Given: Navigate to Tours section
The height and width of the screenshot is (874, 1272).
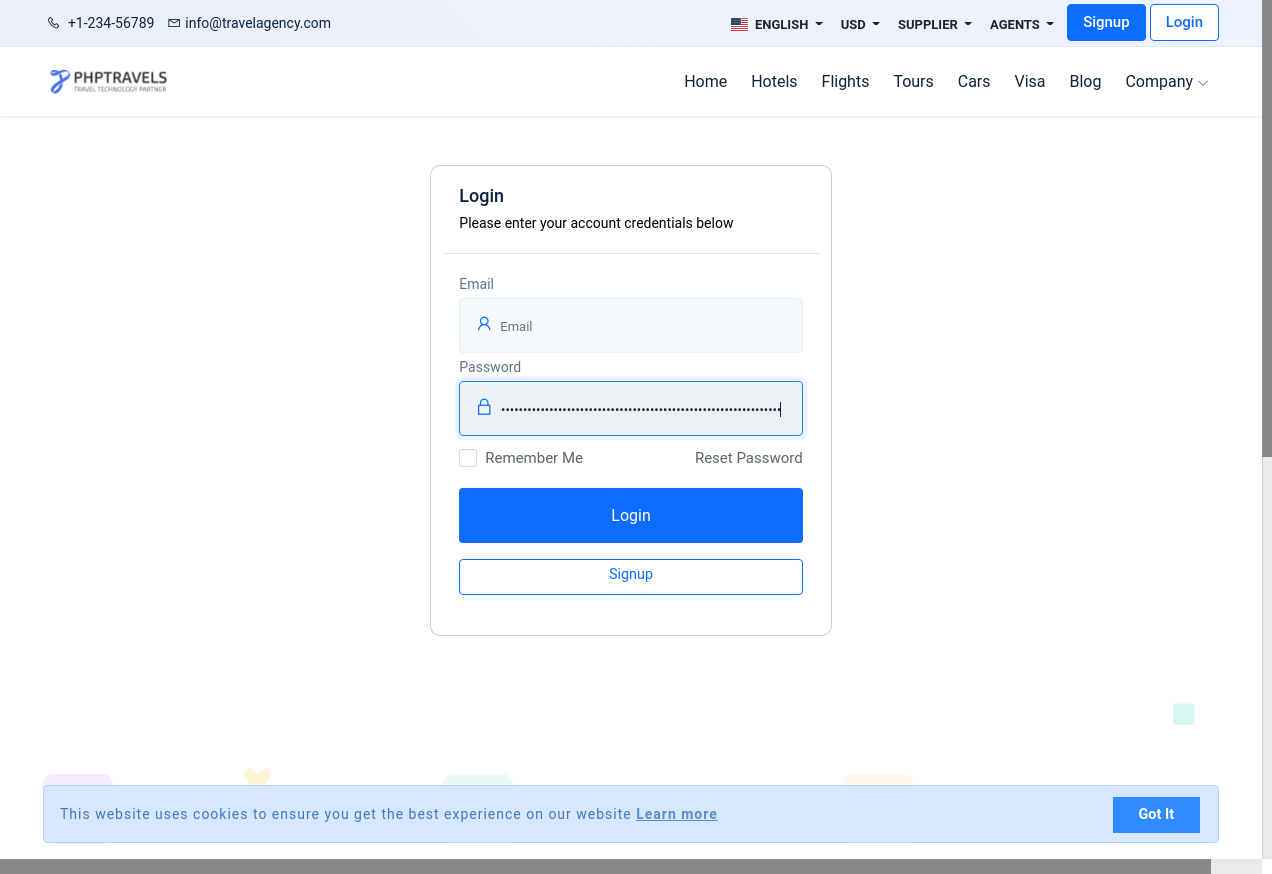Looking at the screenshot, I should (913, 82).
